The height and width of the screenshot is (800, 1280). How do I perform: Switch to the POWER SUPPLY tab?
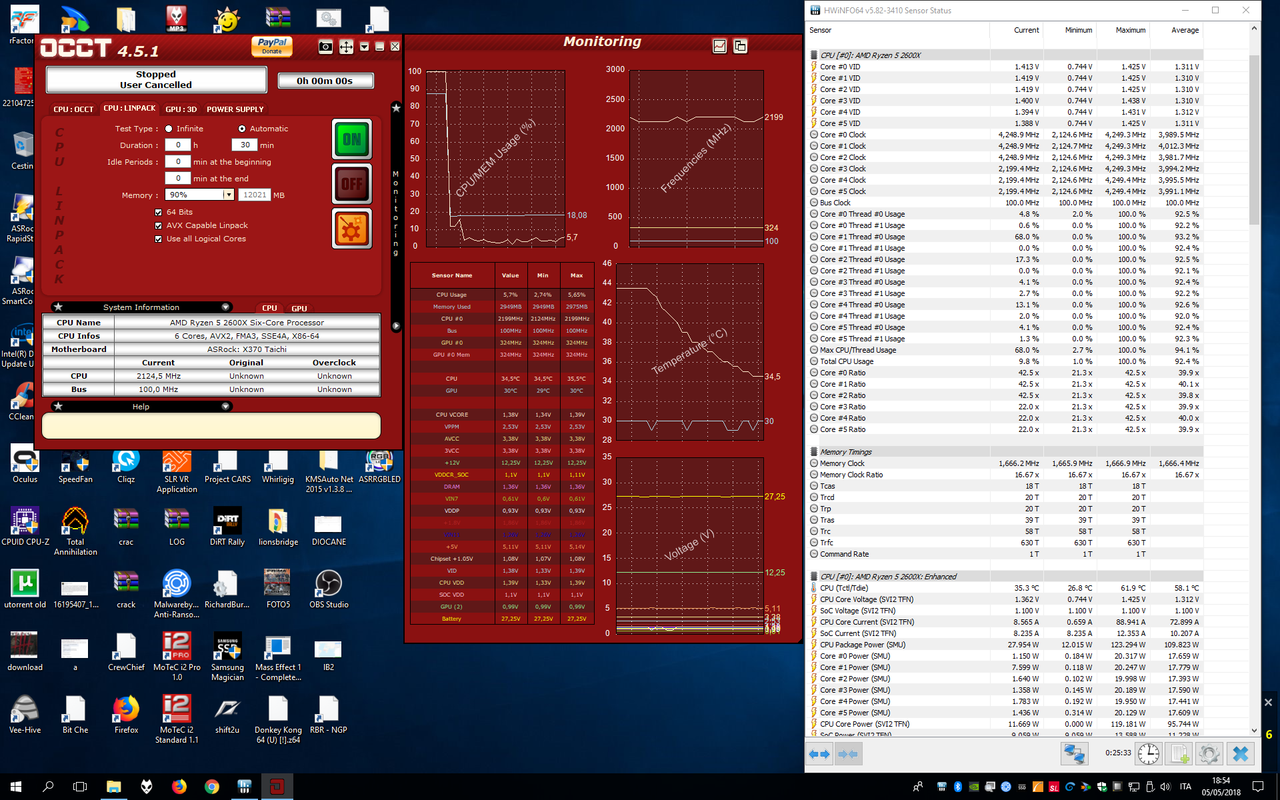tap(235, 109)
